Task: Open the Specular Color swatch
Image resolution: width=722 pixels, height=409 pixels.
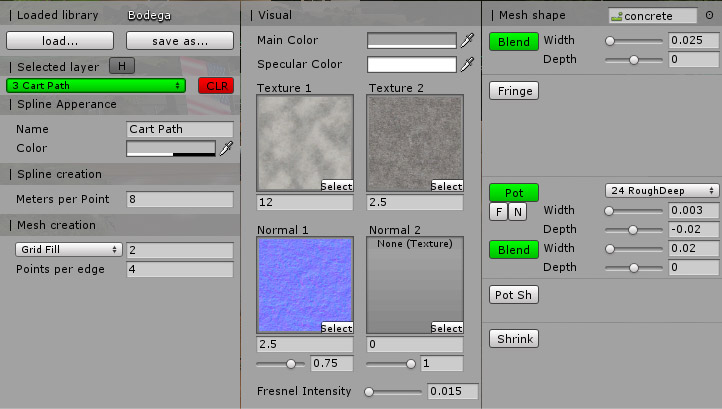Action: [412, 64]
